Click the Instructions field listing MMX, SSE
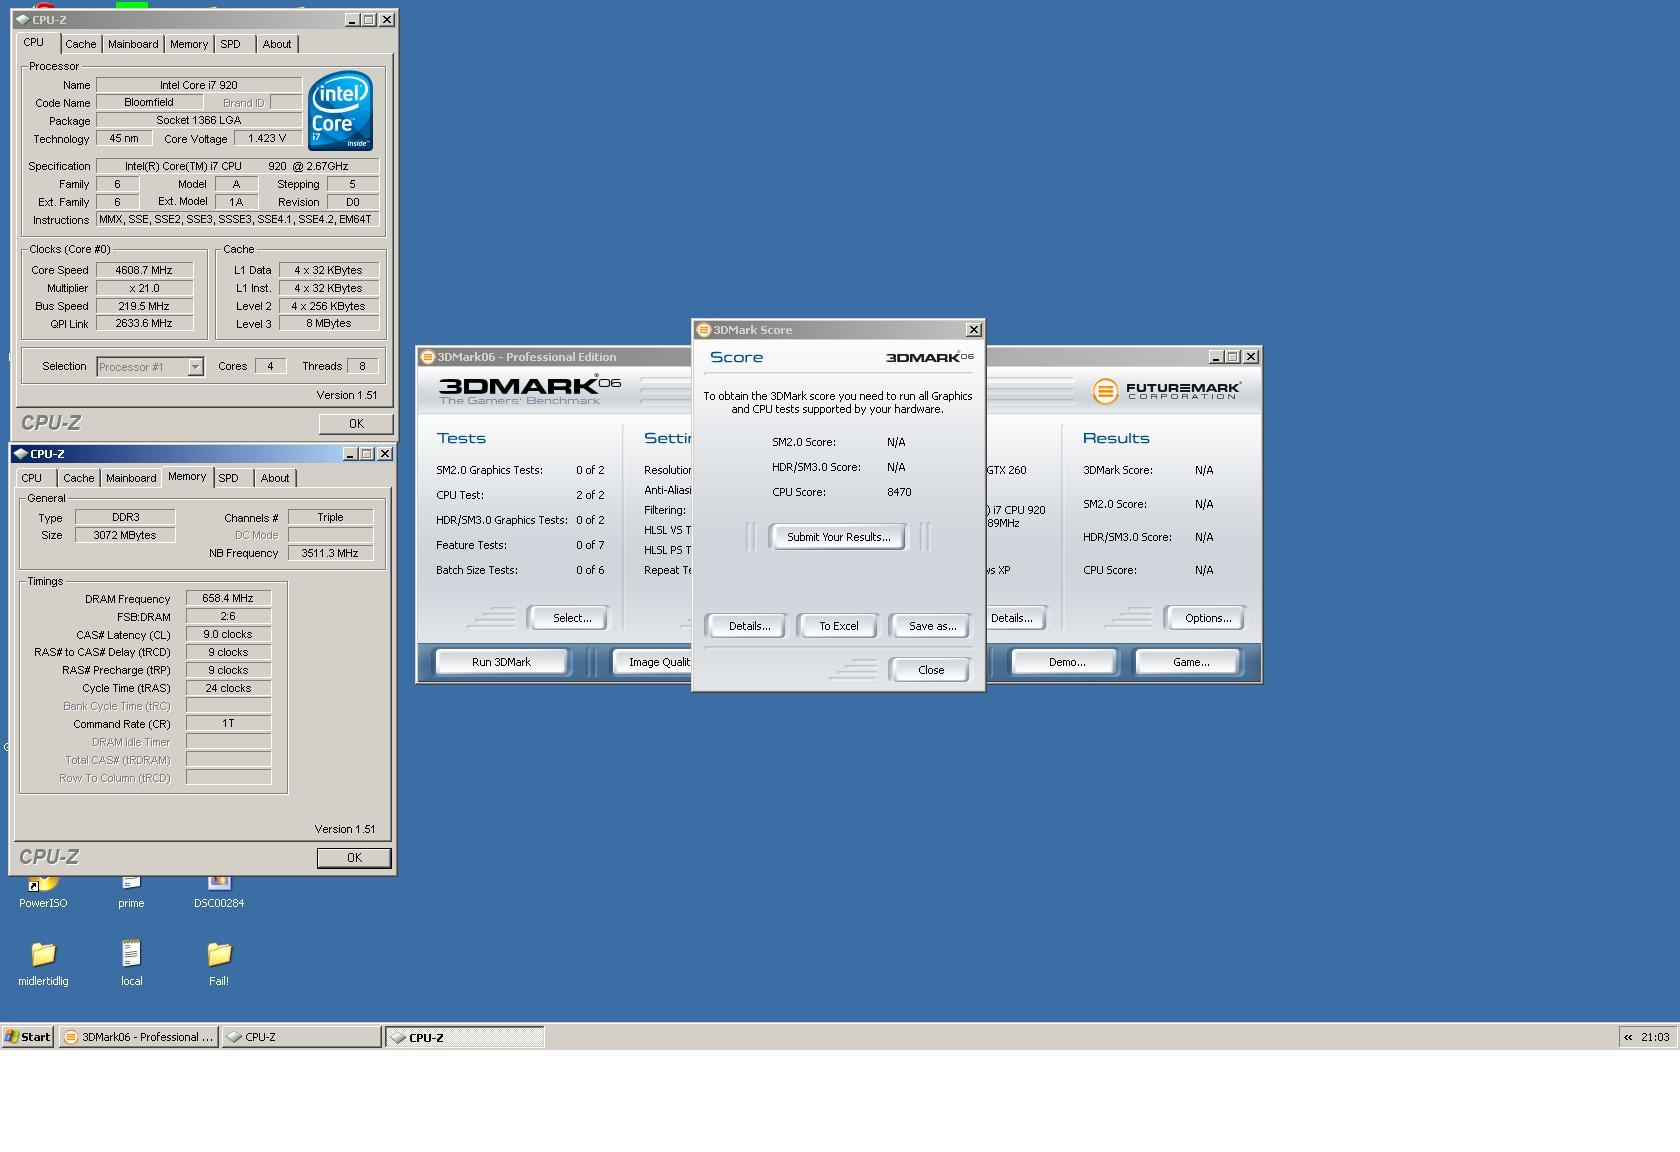Image resolution: width=1680 pixels, height=1152 pixels. 237,219
